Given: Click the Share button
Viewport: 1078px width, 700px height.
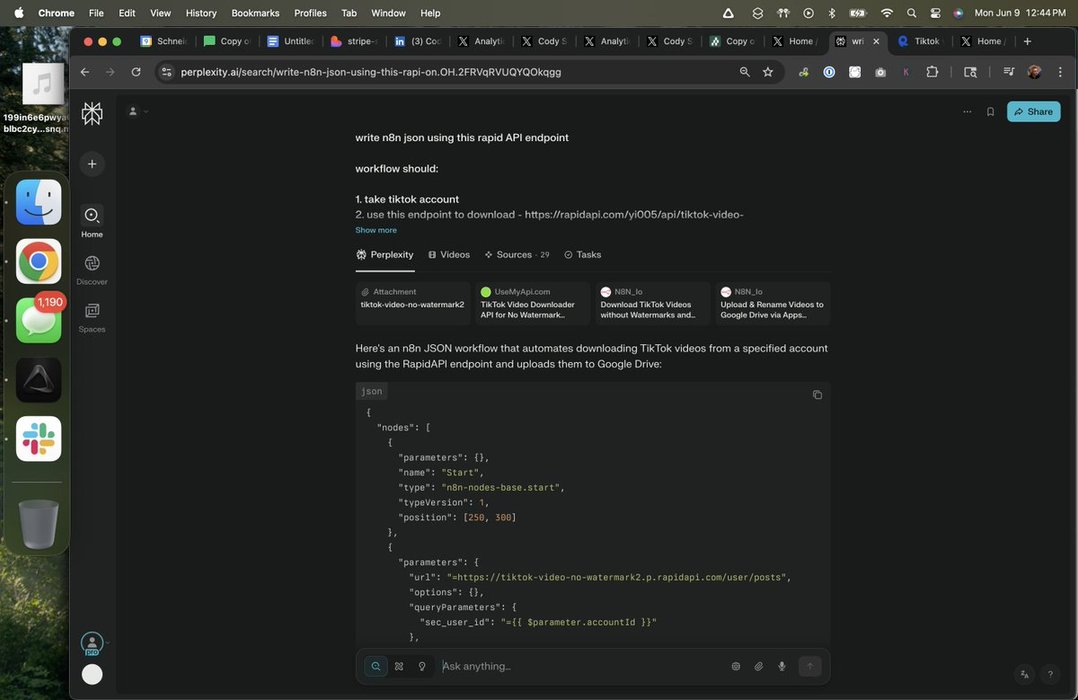Looking at the screenshot, I should click(1033, 111).
